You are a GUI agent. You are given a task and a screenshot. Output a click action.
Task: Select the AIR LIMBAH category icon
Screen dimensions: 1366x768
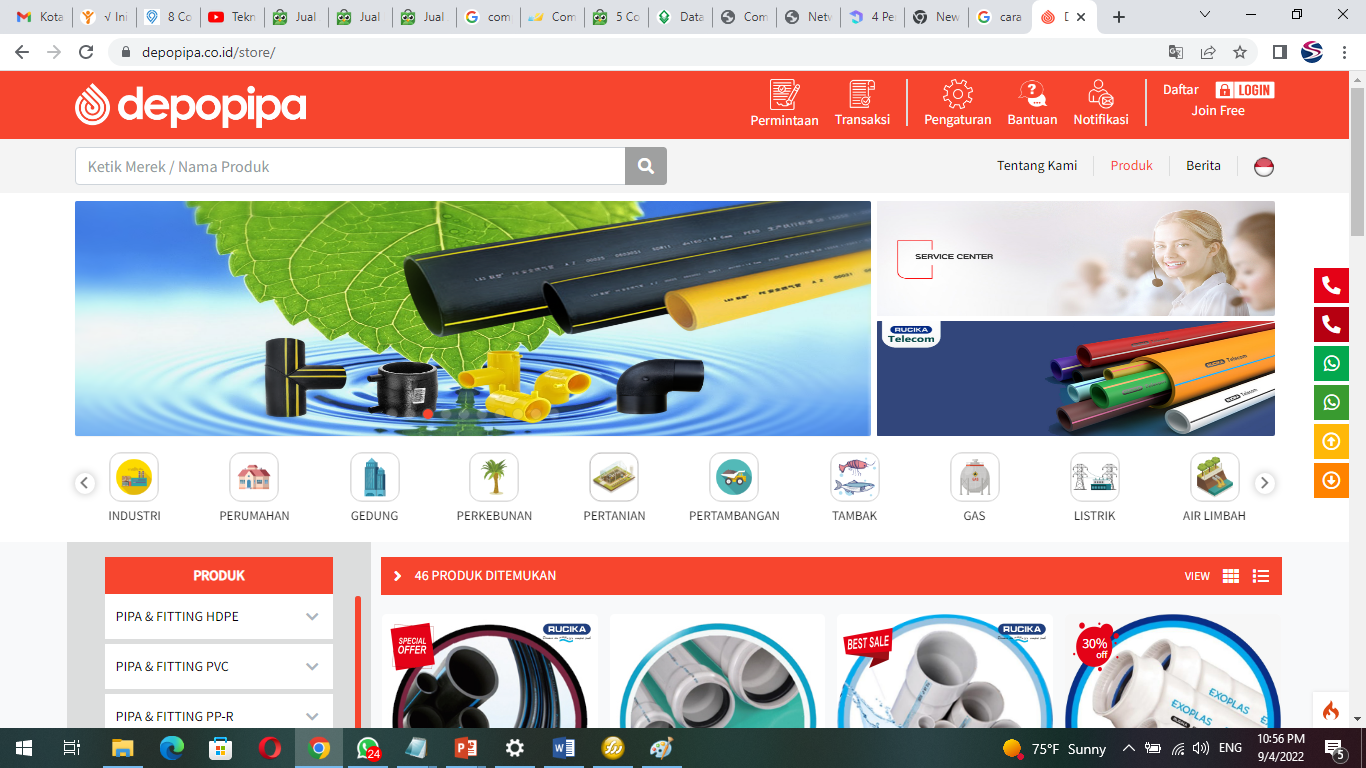click(x=1214, y=477)
